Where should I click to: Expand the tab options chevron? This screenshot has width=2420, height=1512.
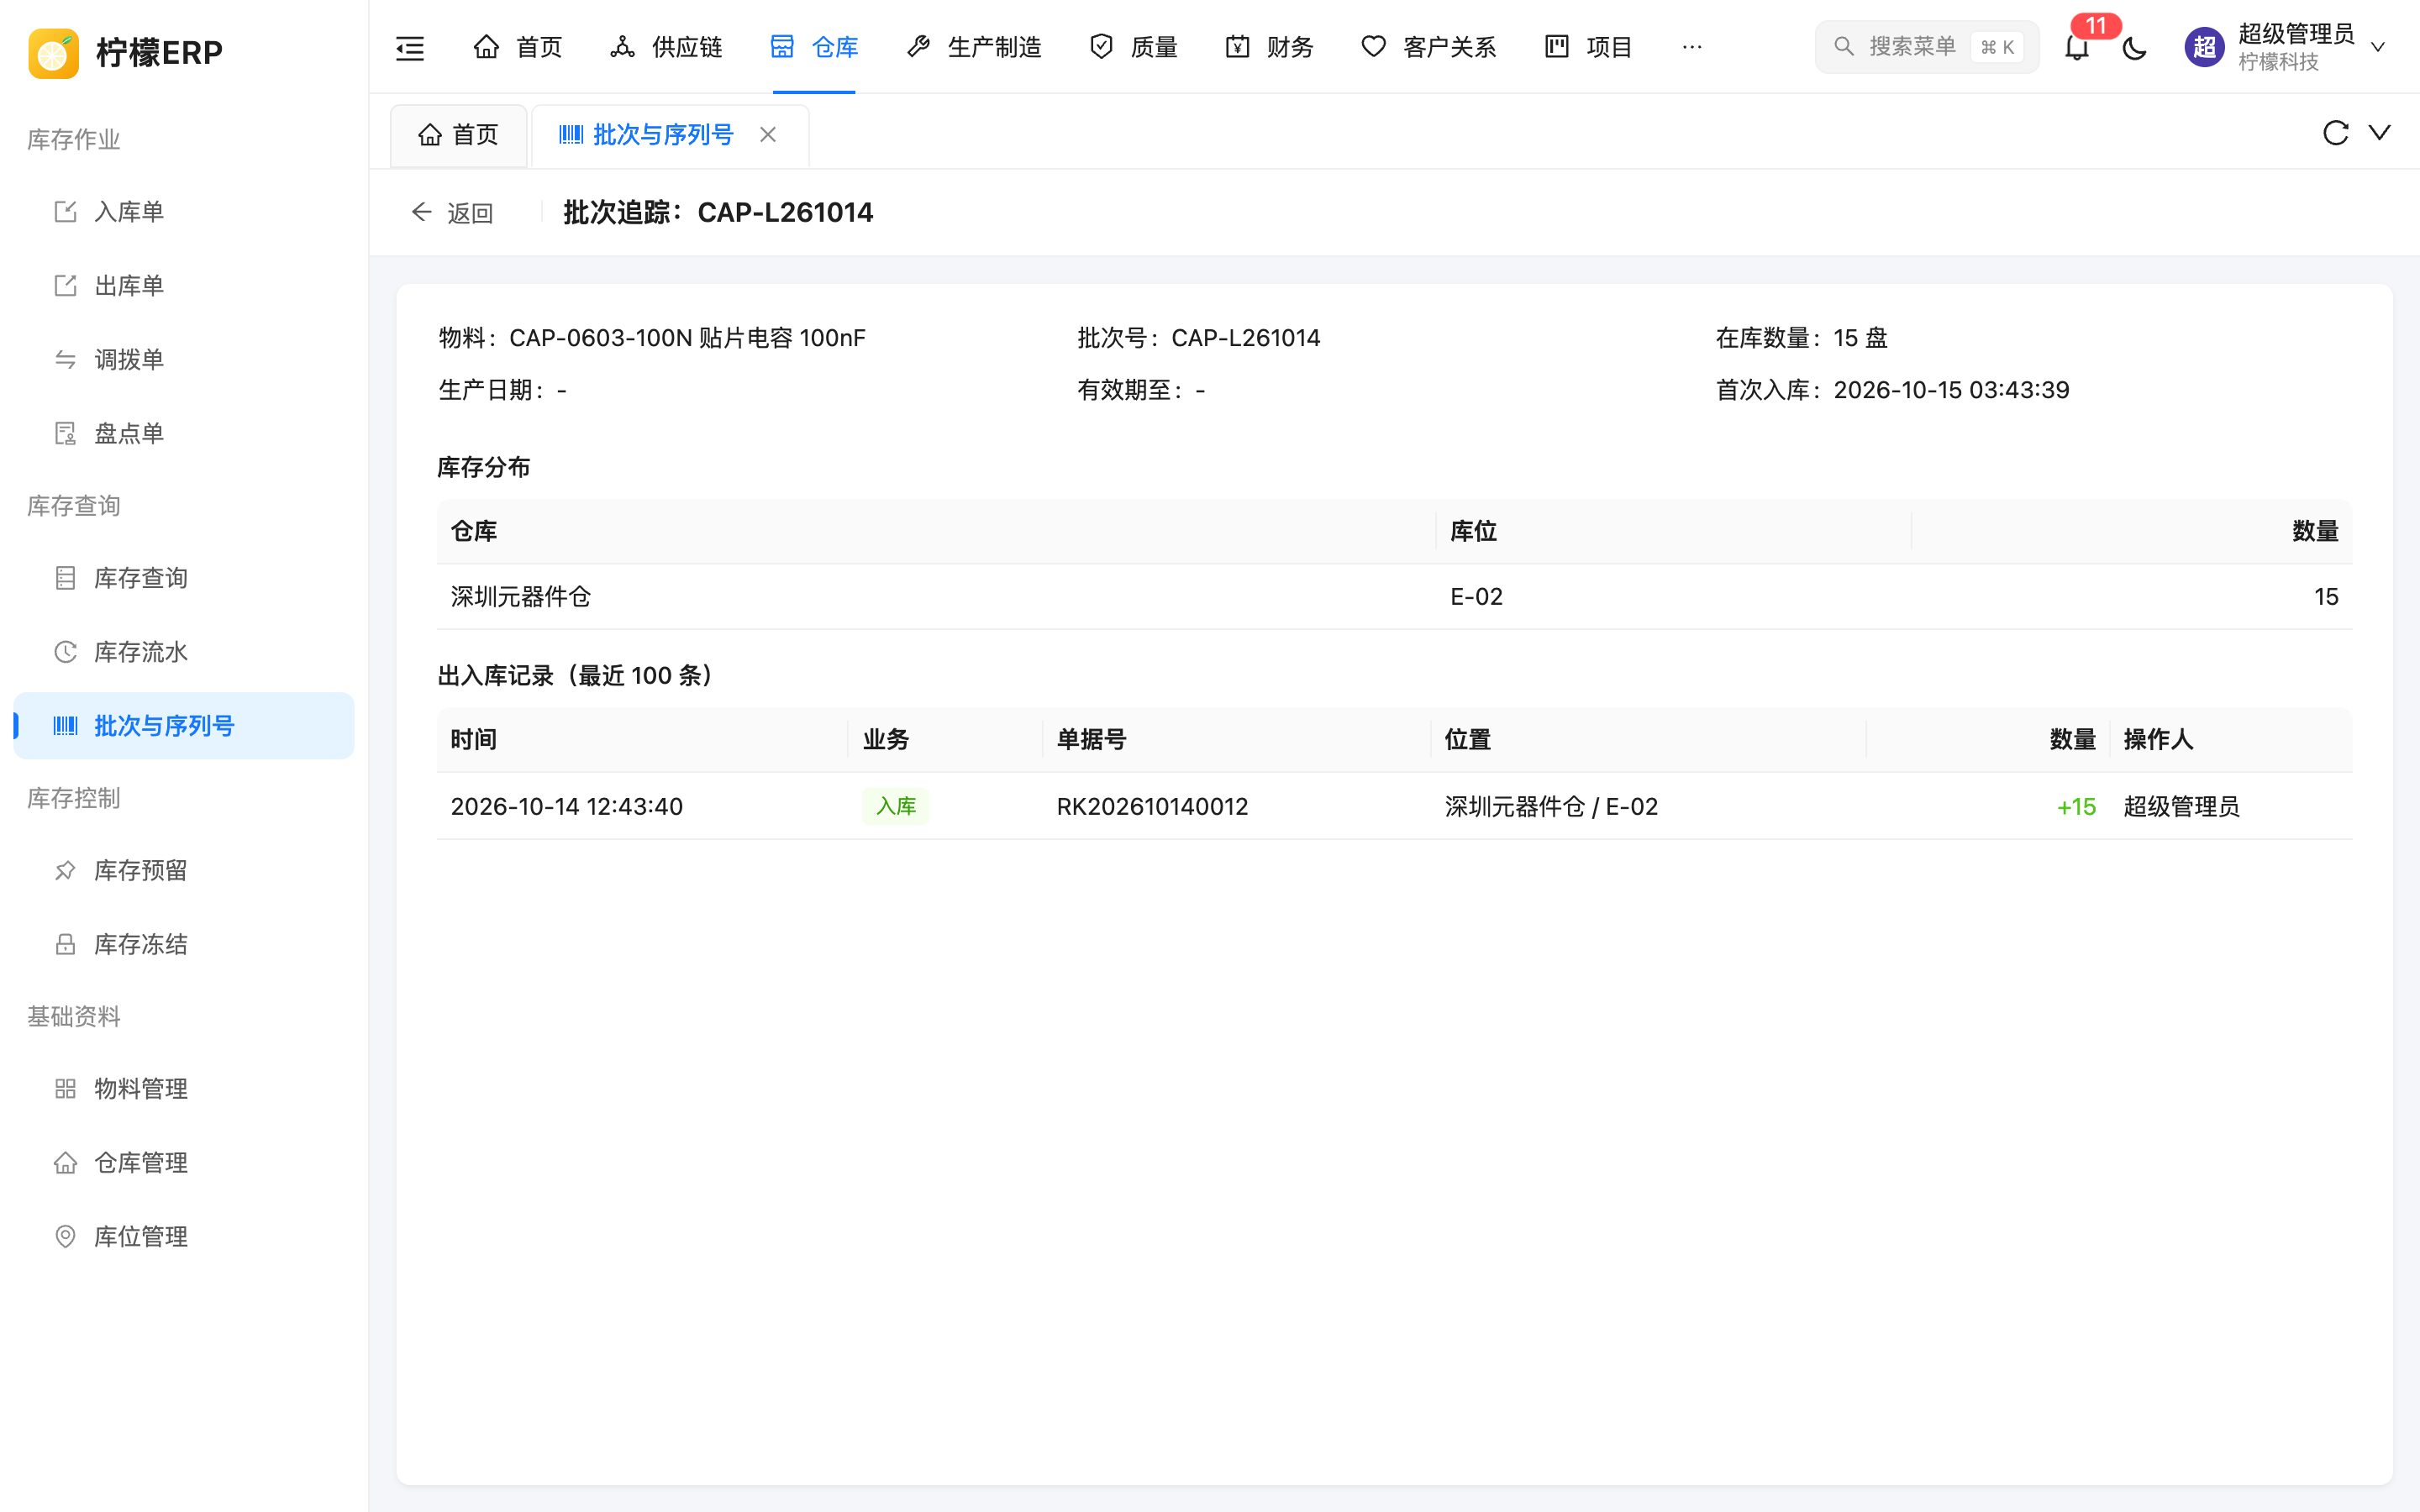2380,133
